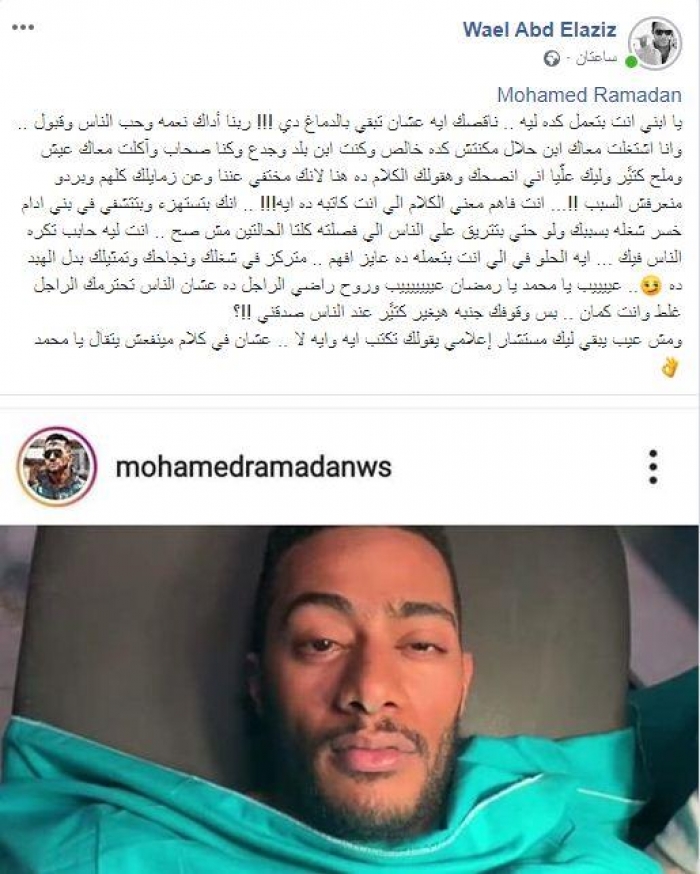Click the divider line below the post text
700x874 pixels.
click(x=350, y=395)
